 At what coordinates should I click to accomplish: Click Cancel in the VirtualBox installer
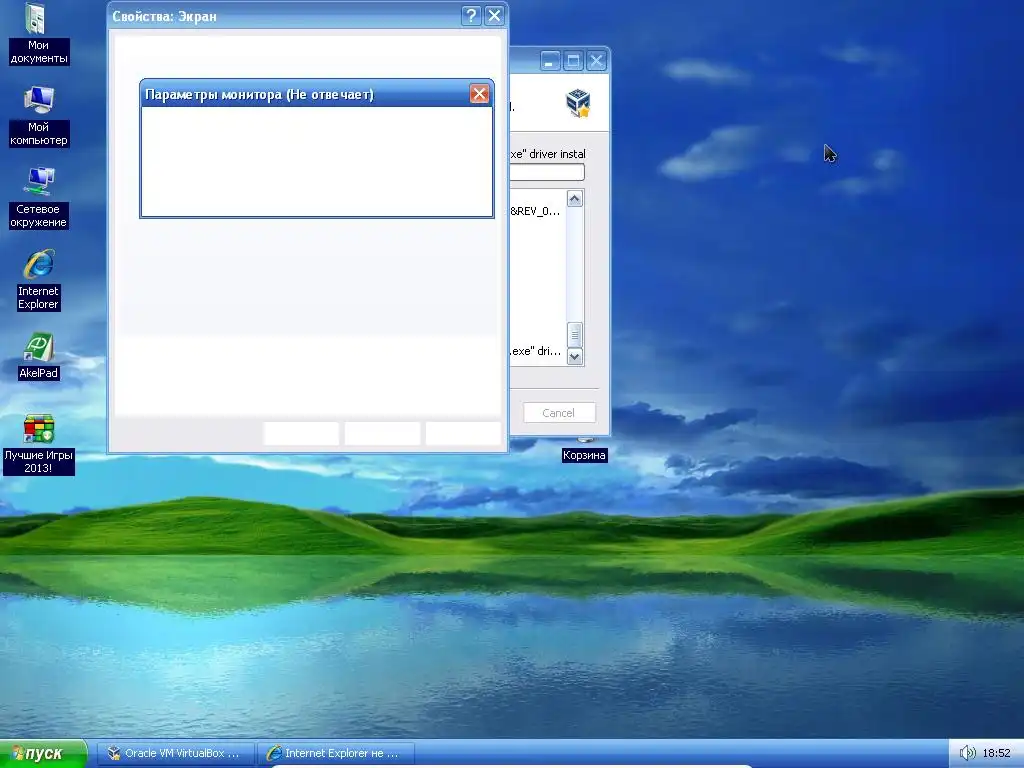(559, 413)
